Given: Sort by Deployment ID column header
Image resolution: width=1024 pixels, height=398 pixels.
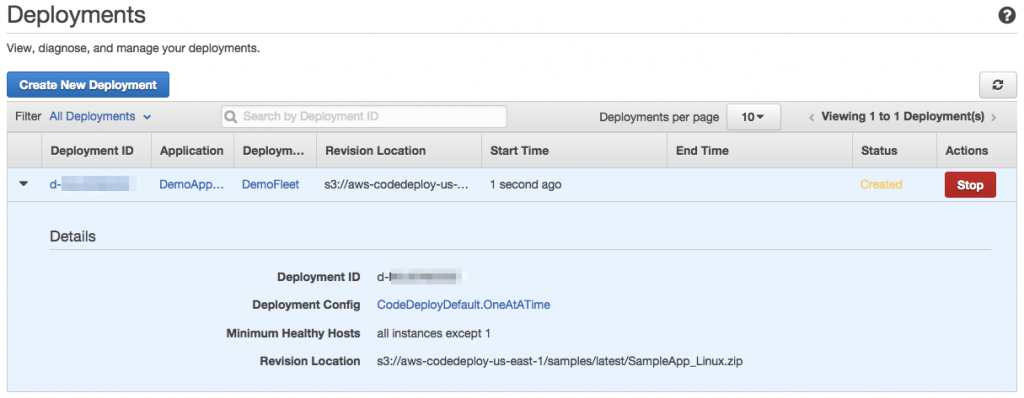Looking at the screenshot, I should [92, 151].
